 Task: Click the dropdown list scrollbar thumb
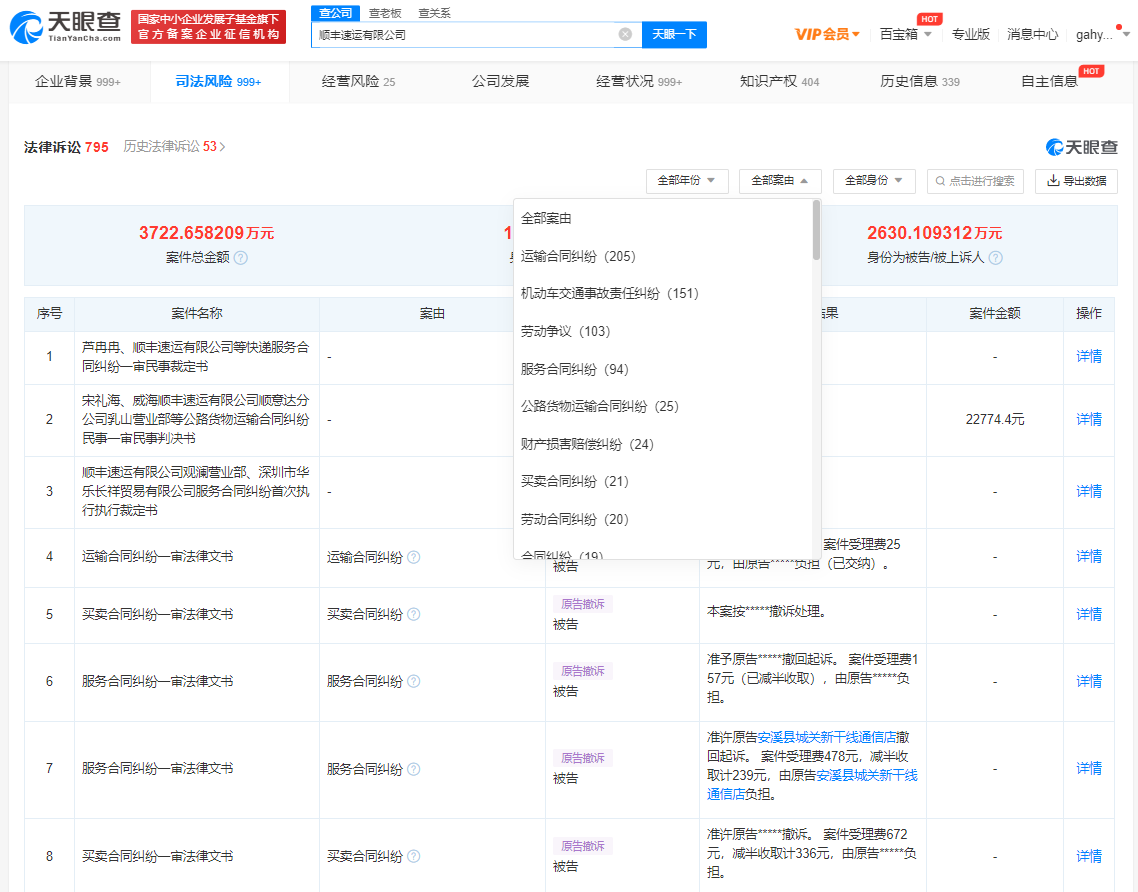[x=816, y=229]
